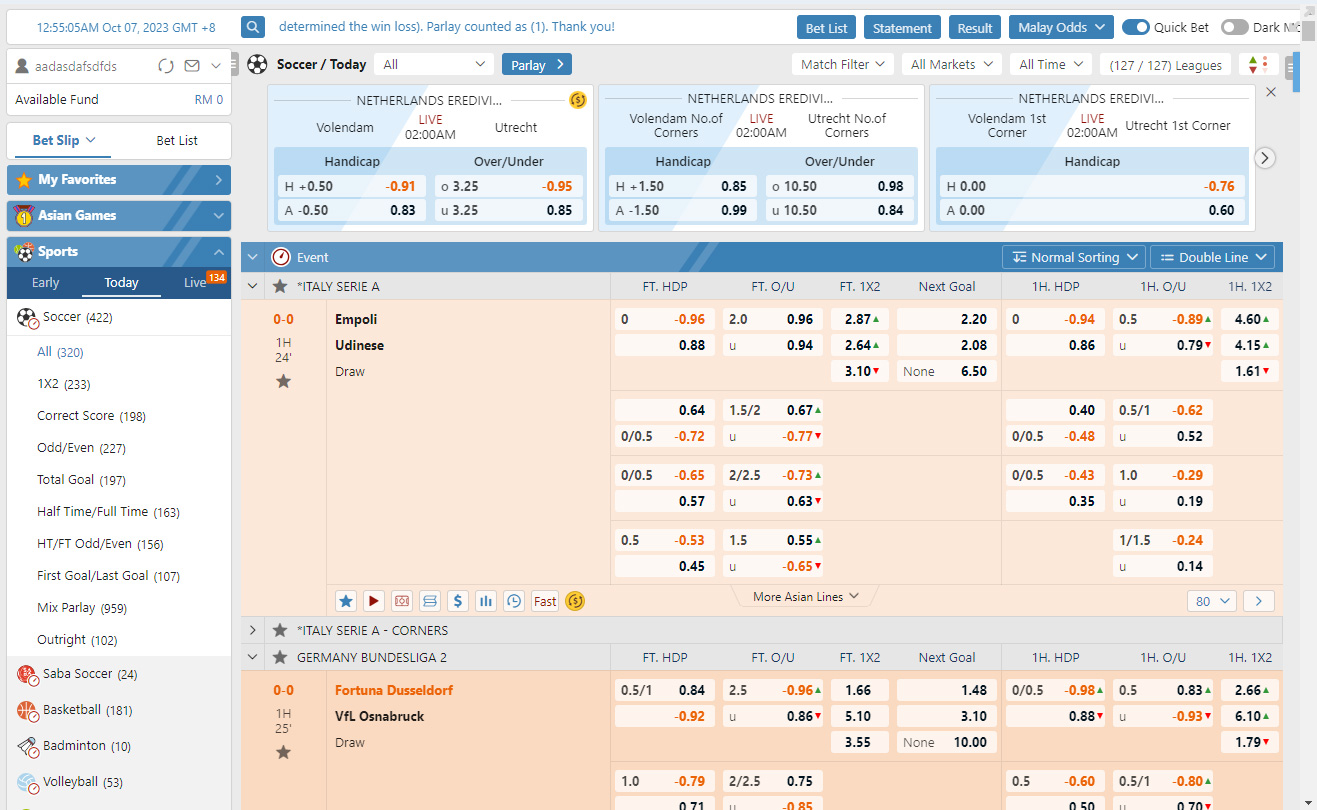1317x810 pixels.
Task: Favorite the Germany Bundesliga 2 league star
Action: click(280, 657)
